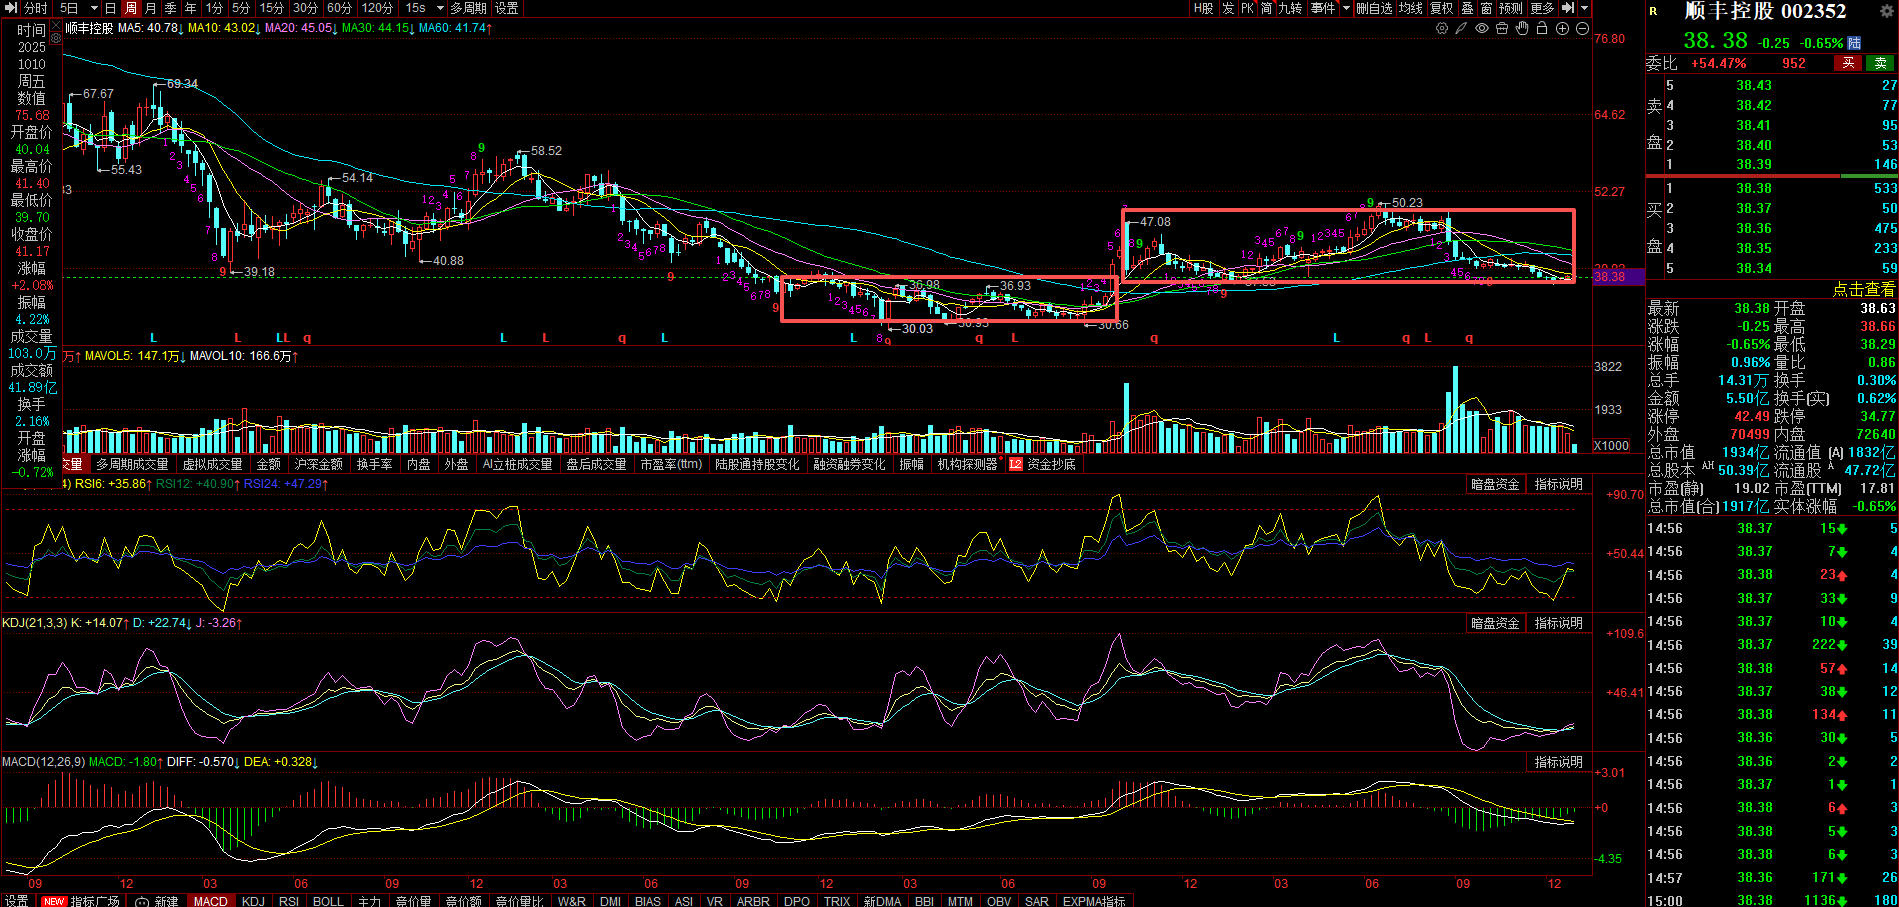Click the chart settings gear icon
The image size is (1899, 907).
1441,29
